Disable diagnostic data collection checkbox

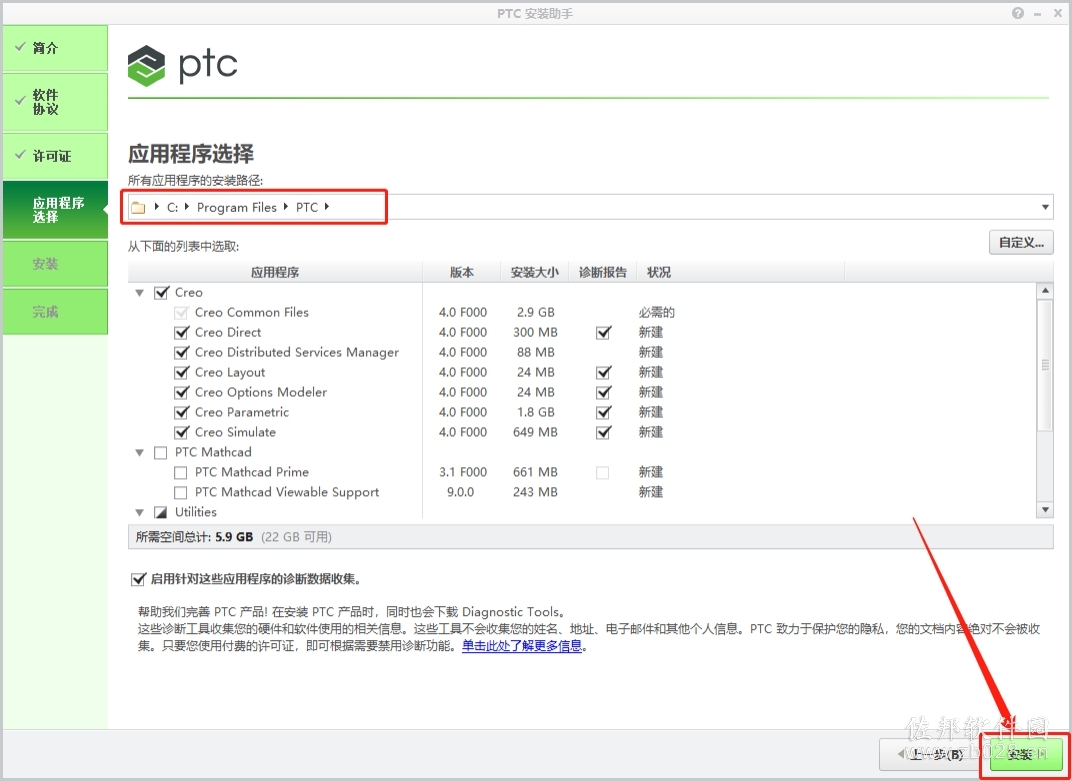[138, 579]
